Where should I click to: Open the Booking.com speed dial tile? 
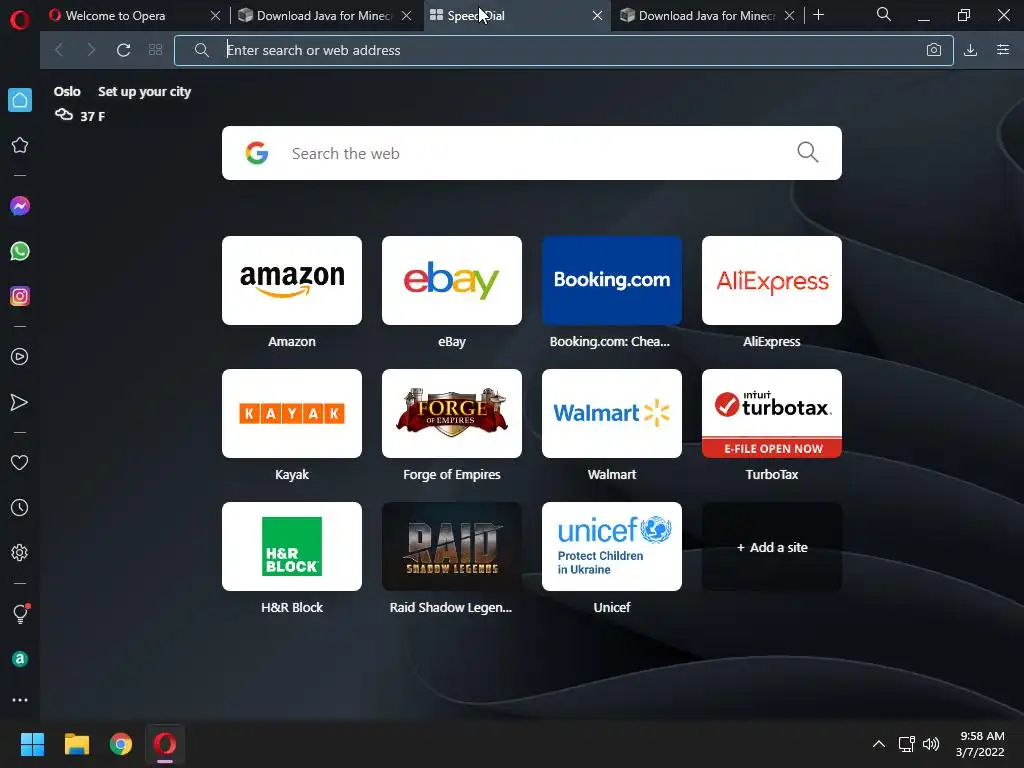(x=612, y=280)
